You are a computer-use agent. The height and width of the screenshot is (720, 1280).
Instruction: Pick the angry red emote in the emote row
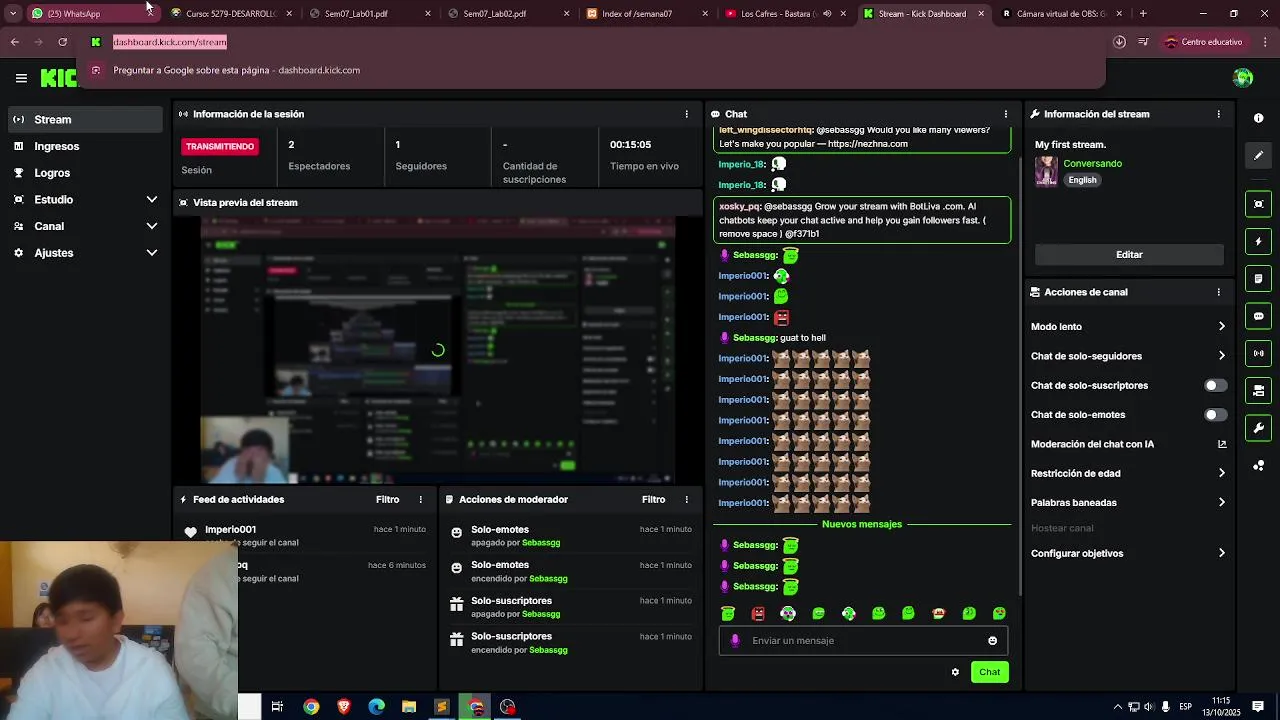tap(758, 613)
